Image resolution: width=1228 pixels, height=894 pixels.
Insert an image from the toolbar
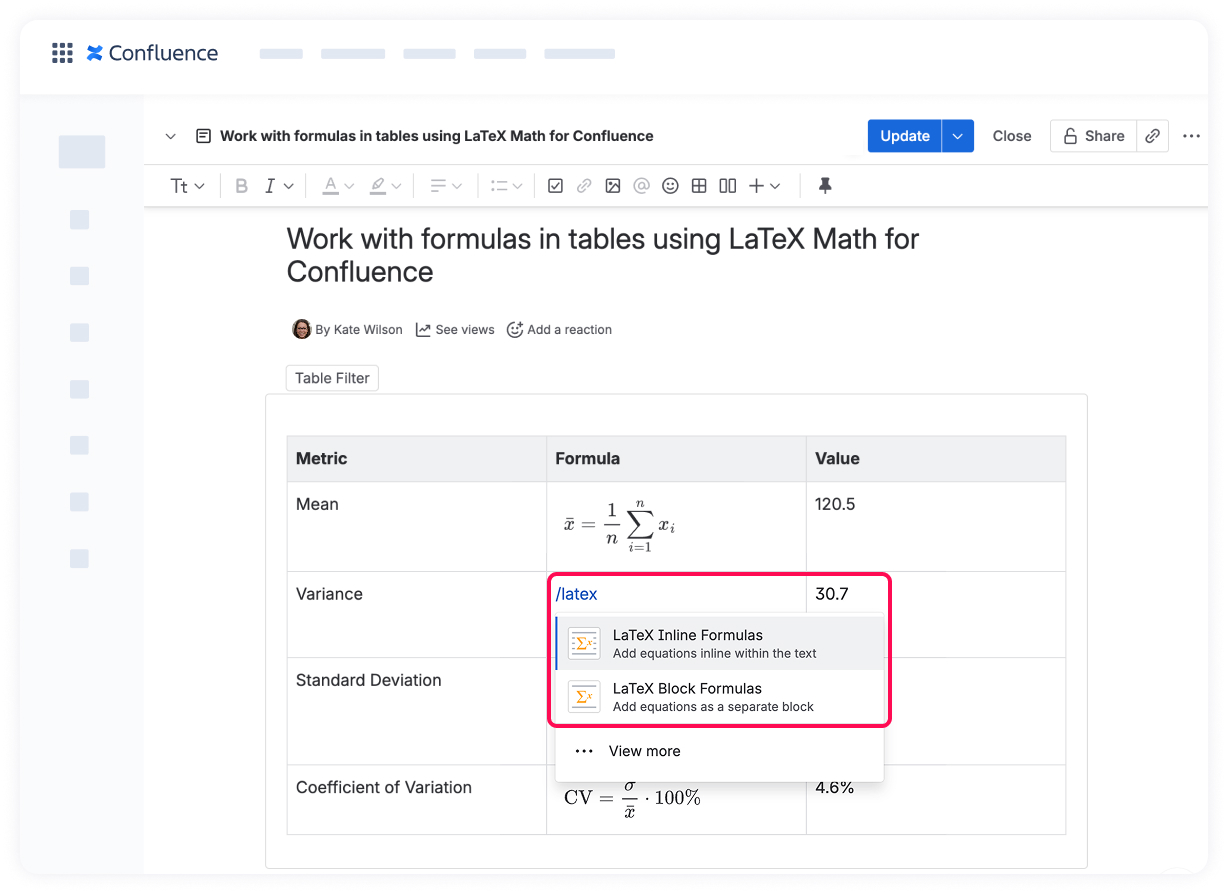click(613, 186)
